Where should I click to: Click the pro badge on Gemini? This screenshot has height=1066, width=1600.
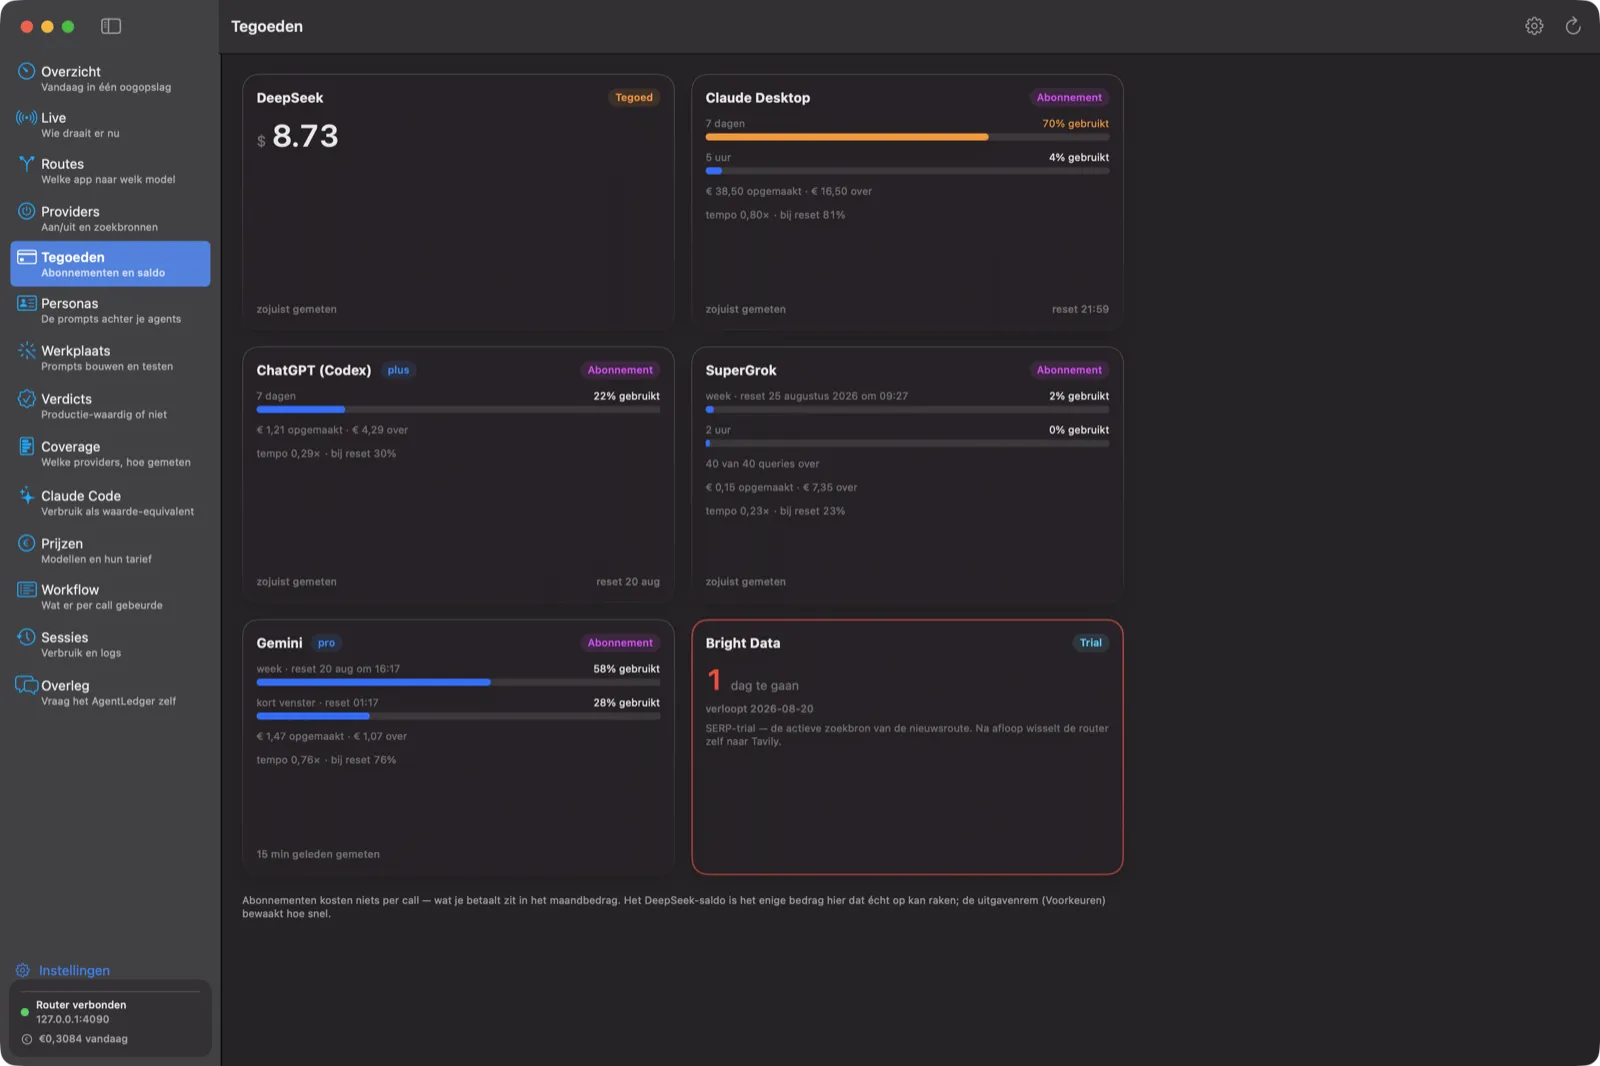(x=326, y=643)
